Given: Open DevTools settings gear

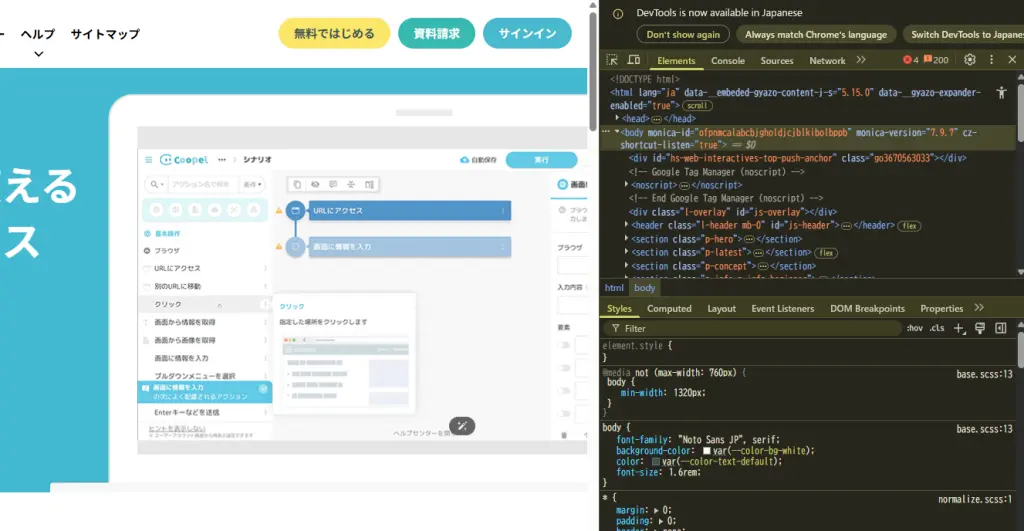Looking at the screenshot, I should coord(970,59).
